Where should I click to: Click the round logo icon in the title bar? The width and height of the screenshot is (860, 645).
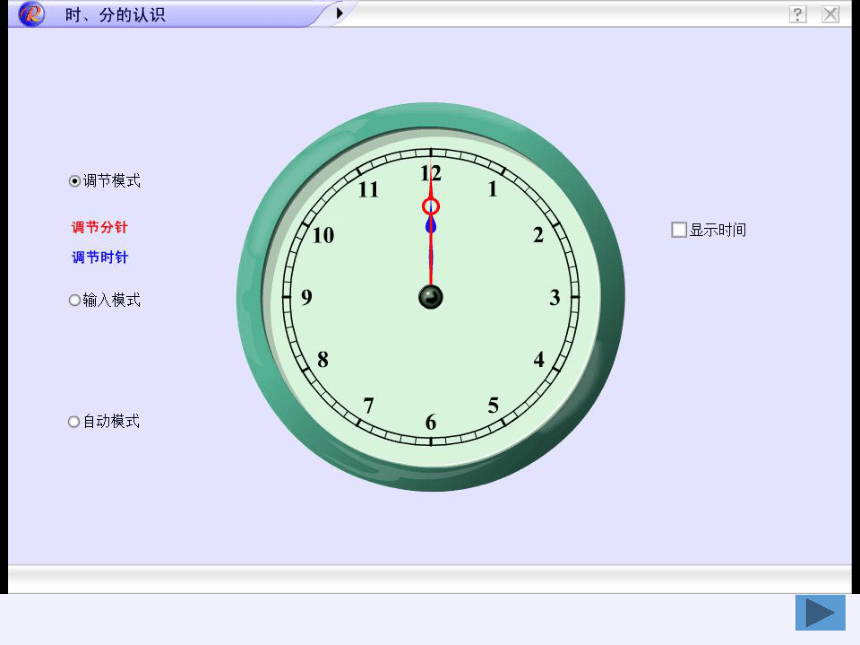(31, 14)
